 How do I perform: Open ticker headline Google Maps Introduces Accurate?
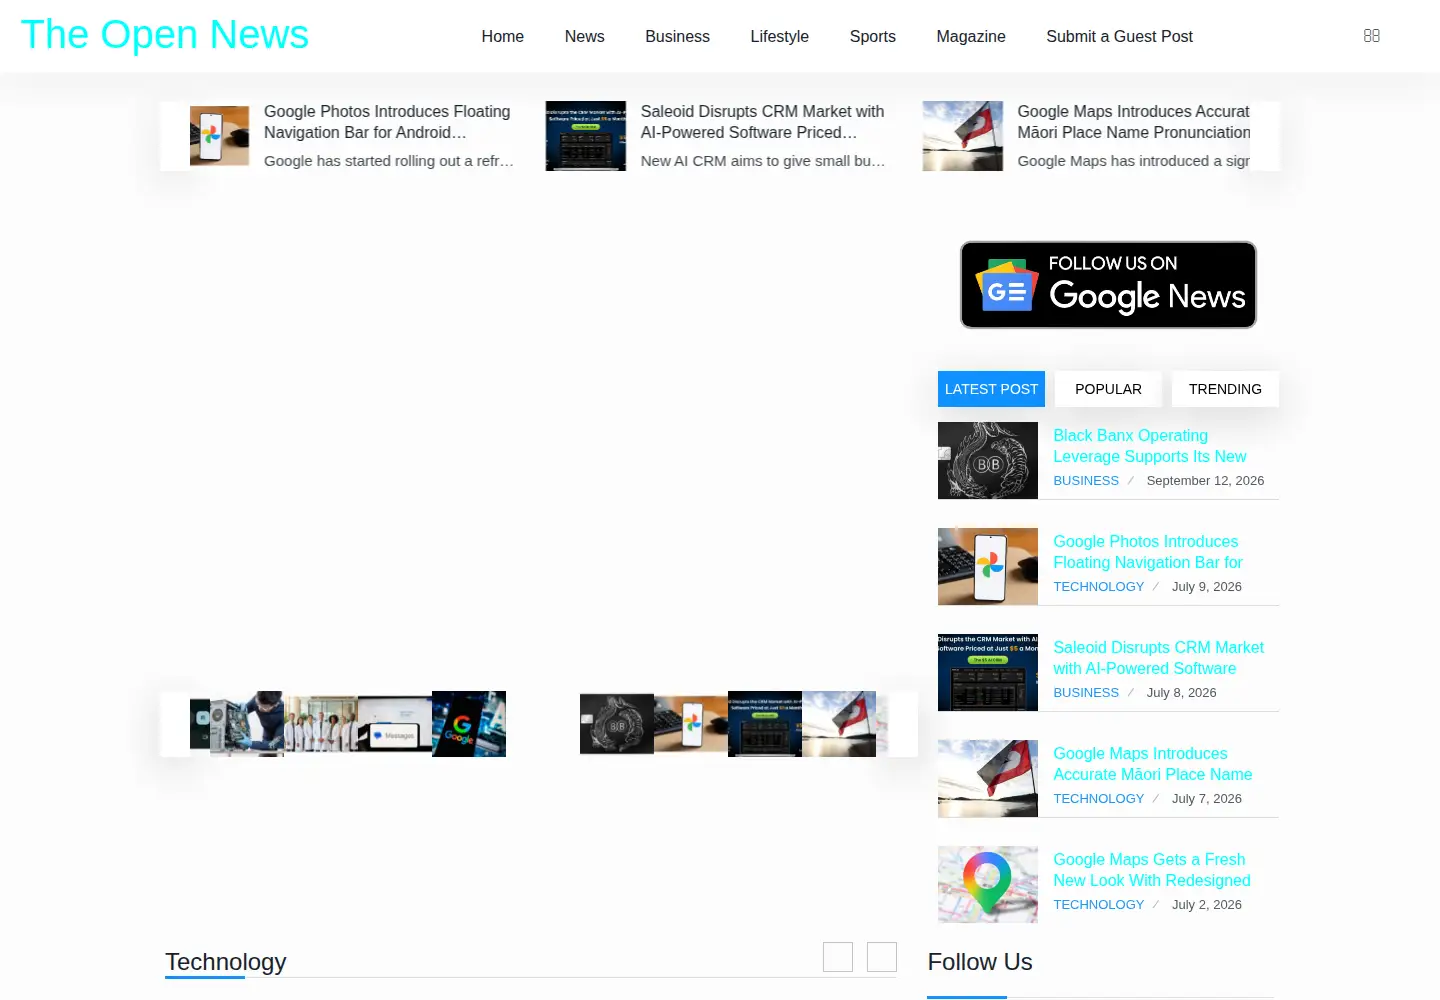[x=1134, y=122]
